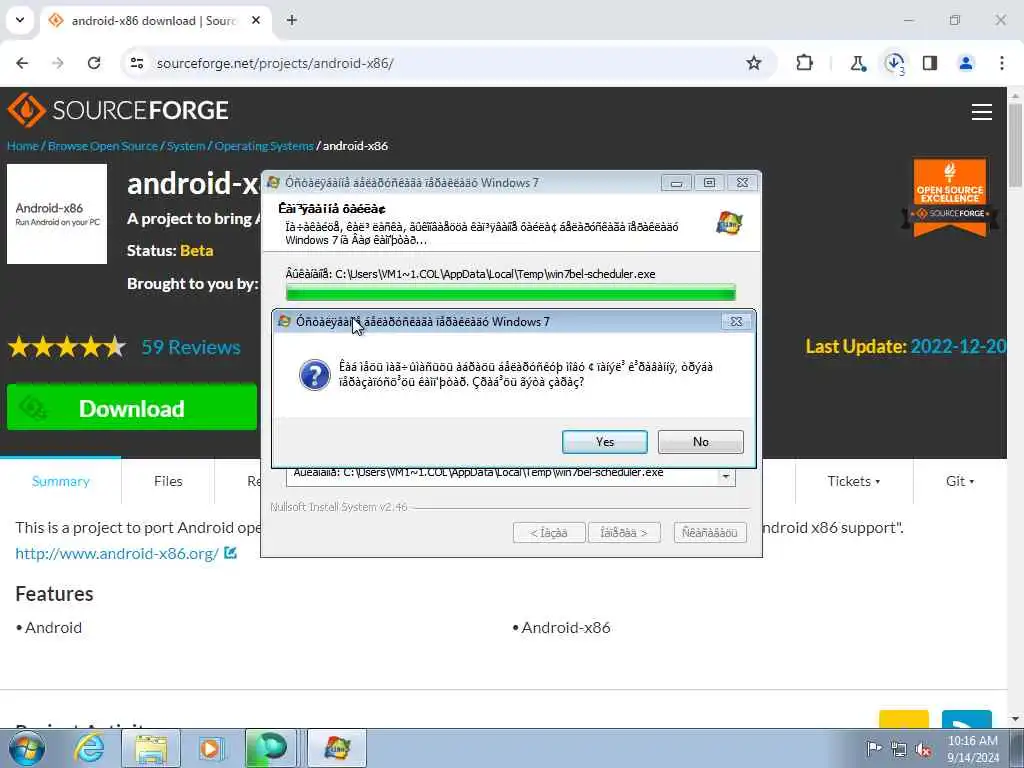Click the installer green progress bar
The height and width of the screenshot is (768, 1024).
pyautogui.click(x=511, y=292)
